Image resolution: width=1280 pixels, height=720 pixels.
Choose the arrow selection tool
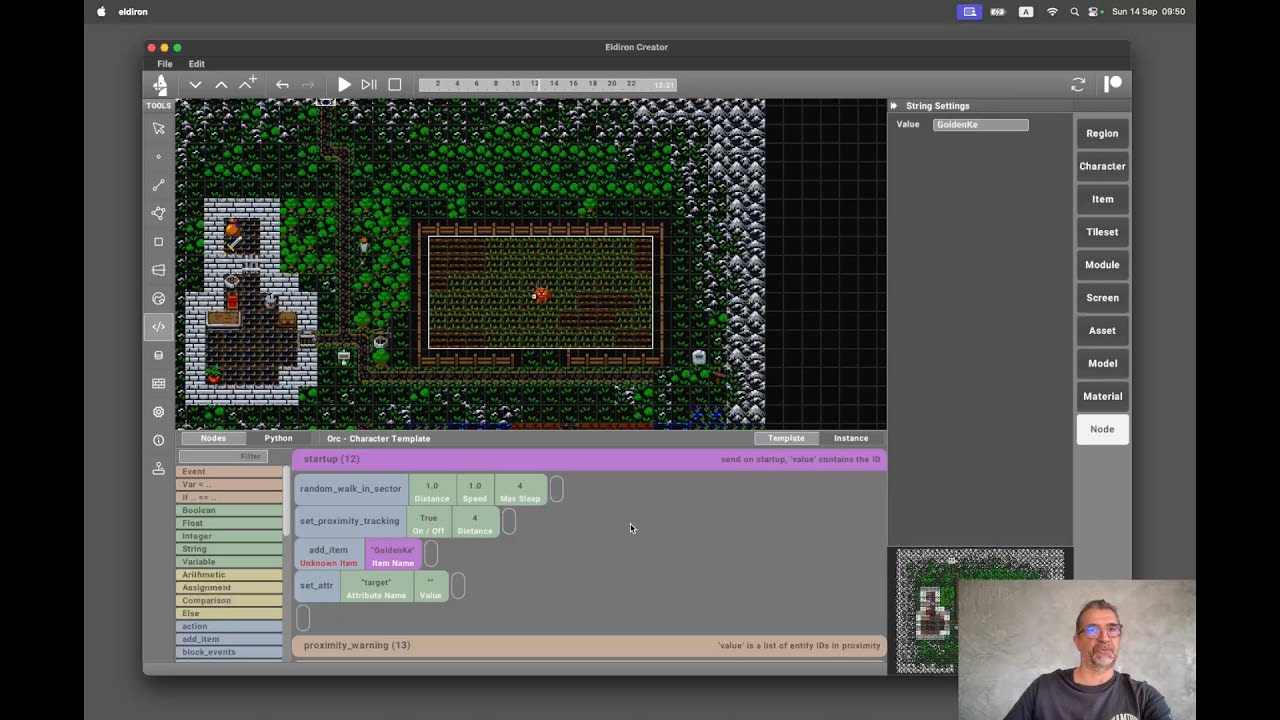[x=158, y=128]
